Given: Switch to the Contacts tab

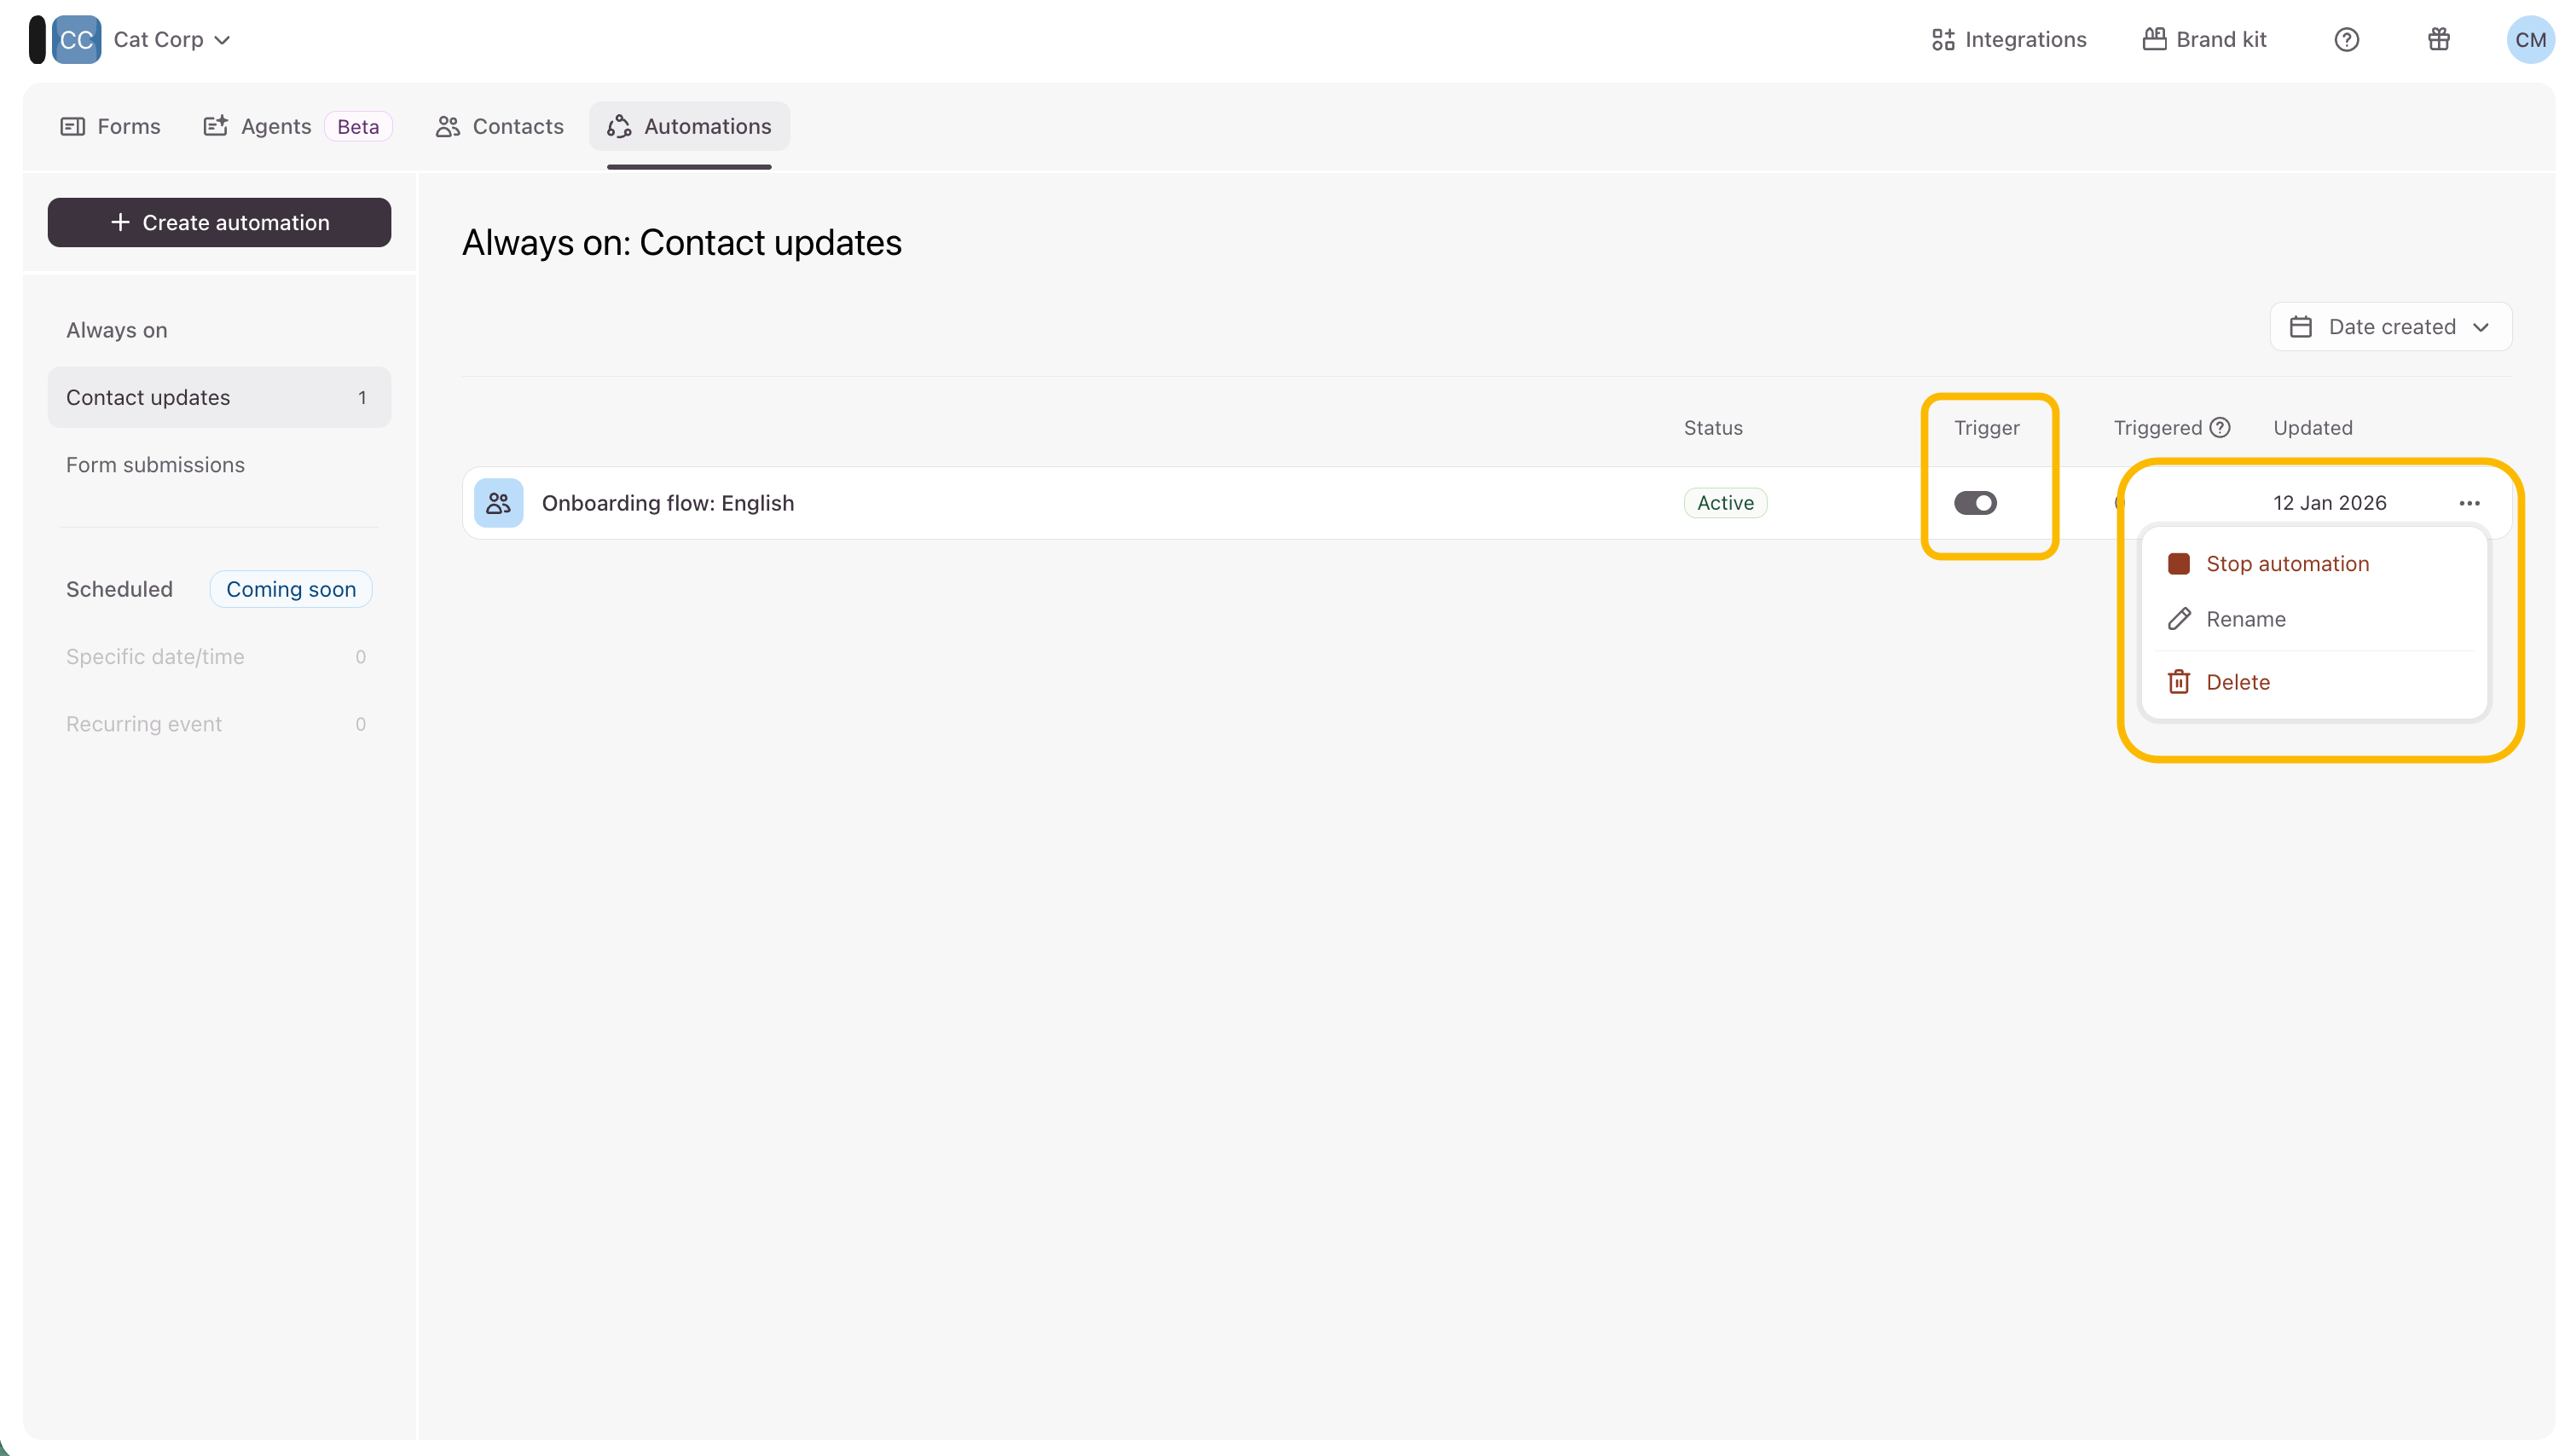Looking at the screenshot, I should tap(499, 126).
